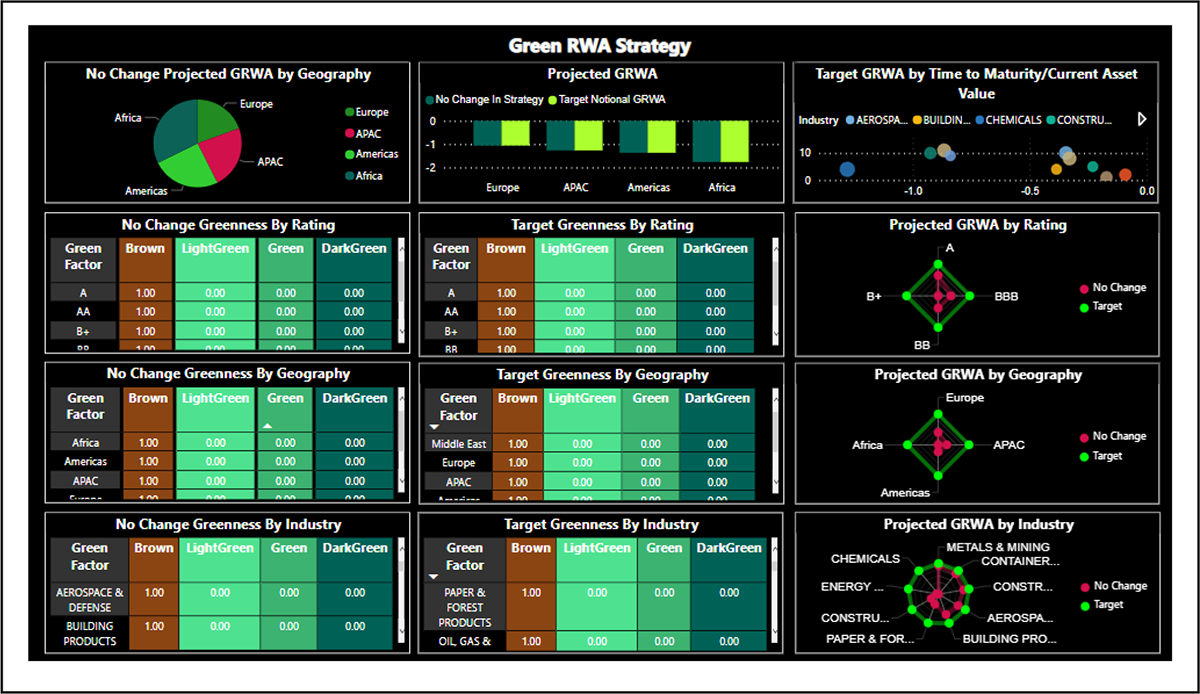Screen dimensions: 1200x694
Task: Click the CONSTRU... industry legend marker
Action: pyautogui.click(x=1051, y=120)
